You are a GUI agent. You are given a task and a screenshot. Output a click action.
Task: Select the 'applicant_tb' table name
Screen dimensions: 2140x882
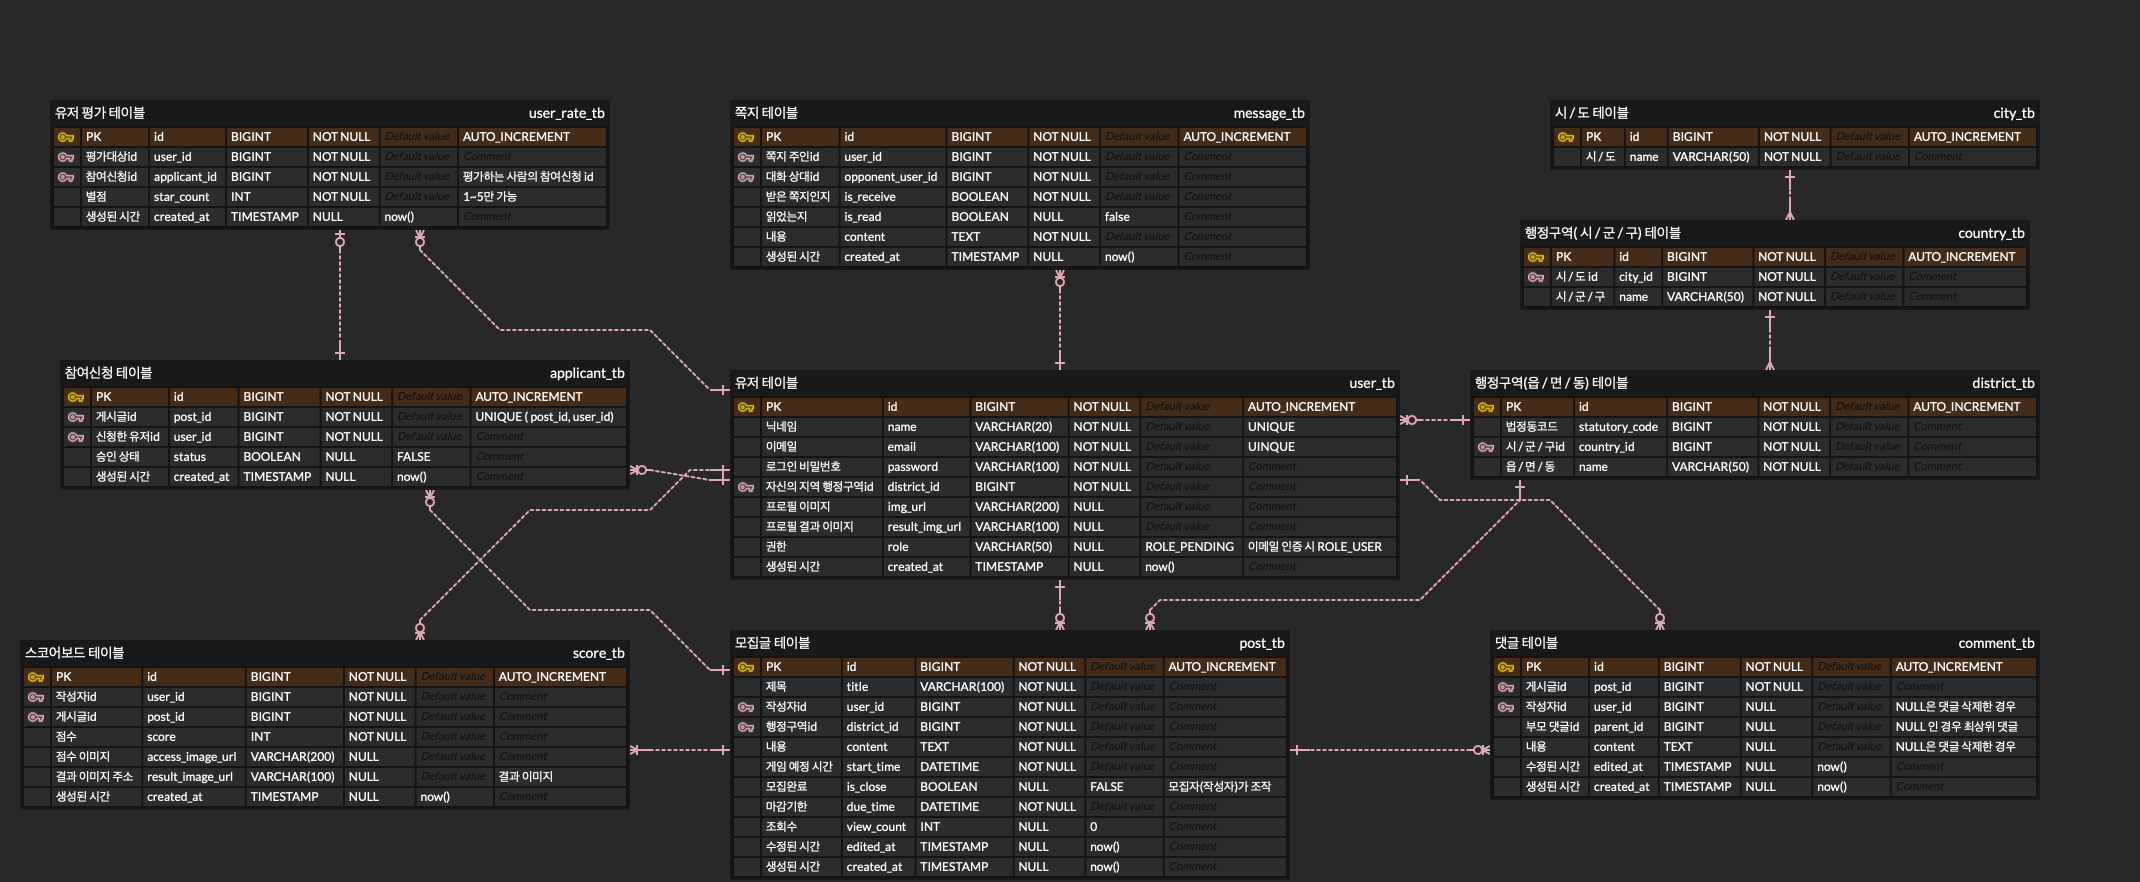point(587,373)
